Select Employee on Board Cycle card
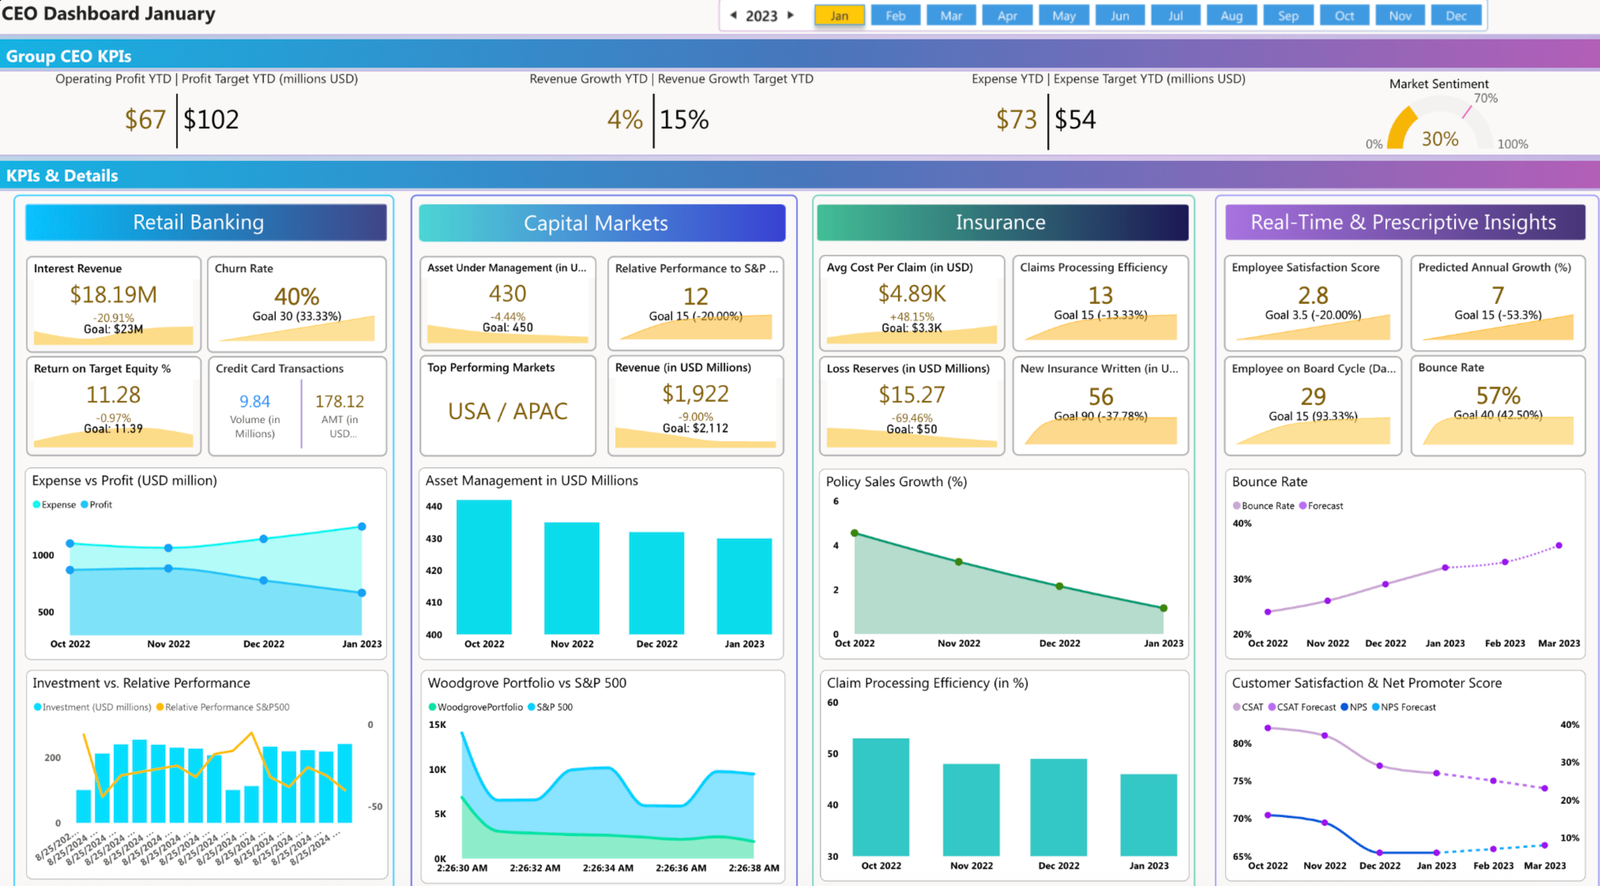This screenshot has height=886, width=1600. (1313, 405)
